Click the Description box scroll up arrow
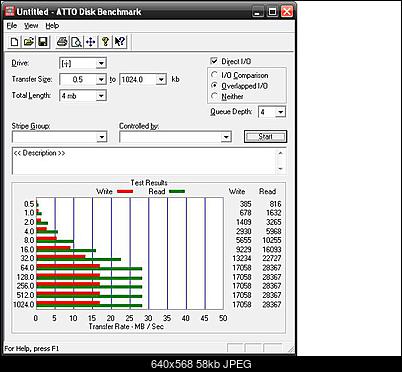The height and width of the screenshot is (372, 402). point(281,153)
